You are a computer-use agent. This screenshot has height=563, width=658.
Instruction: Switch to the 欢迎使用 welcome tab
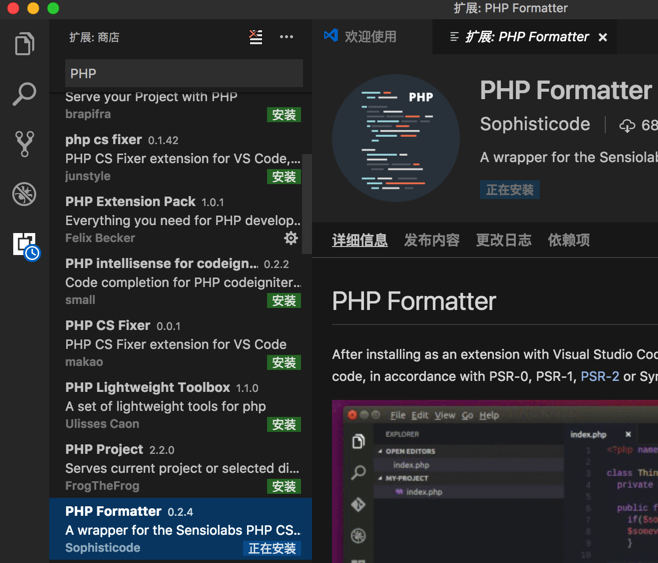coord(370,36)
